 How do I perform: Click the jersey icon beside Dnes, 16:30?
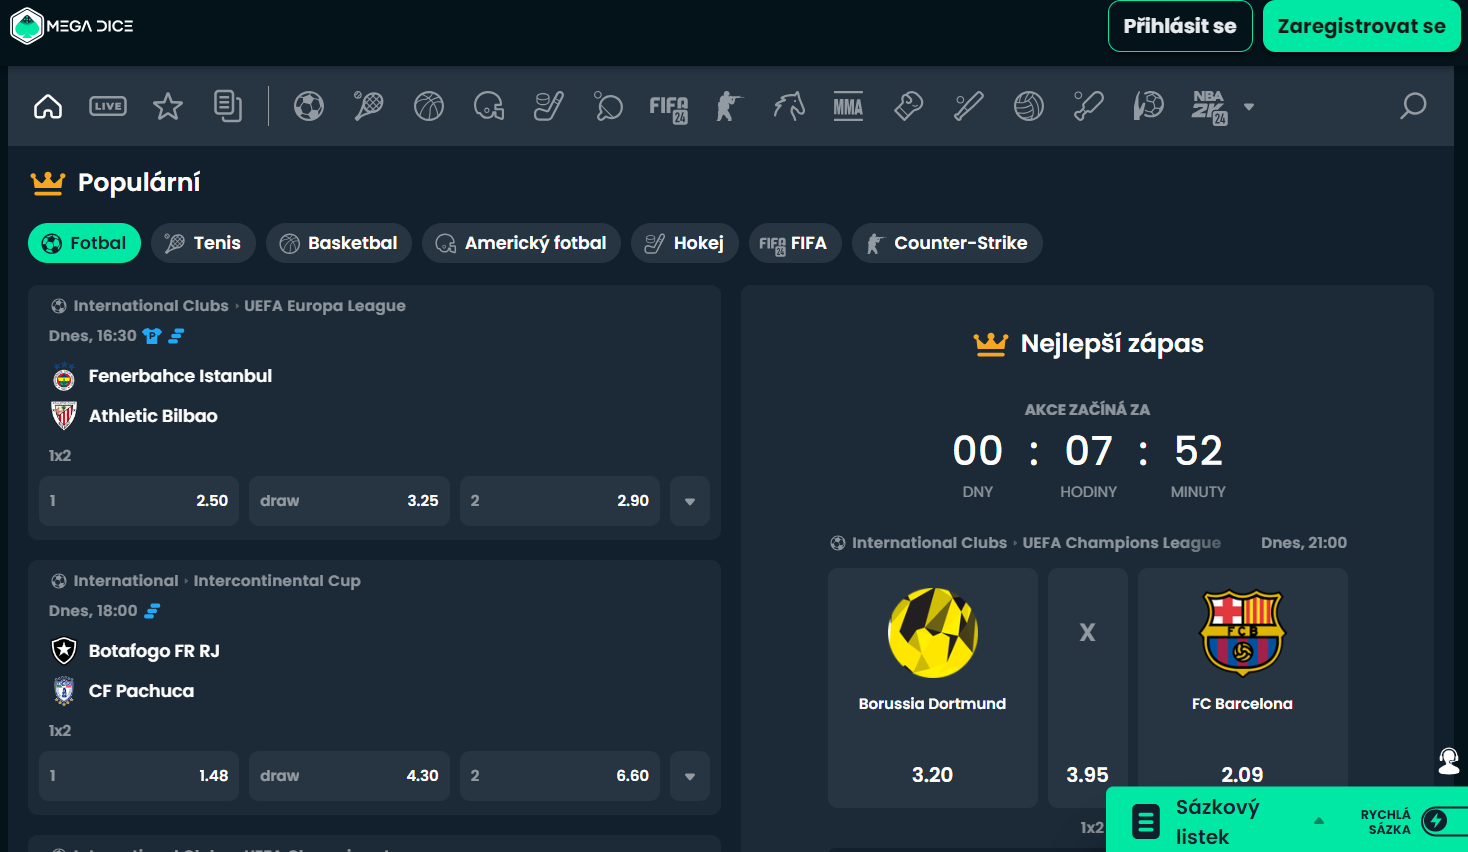click(x=152, y=336)
